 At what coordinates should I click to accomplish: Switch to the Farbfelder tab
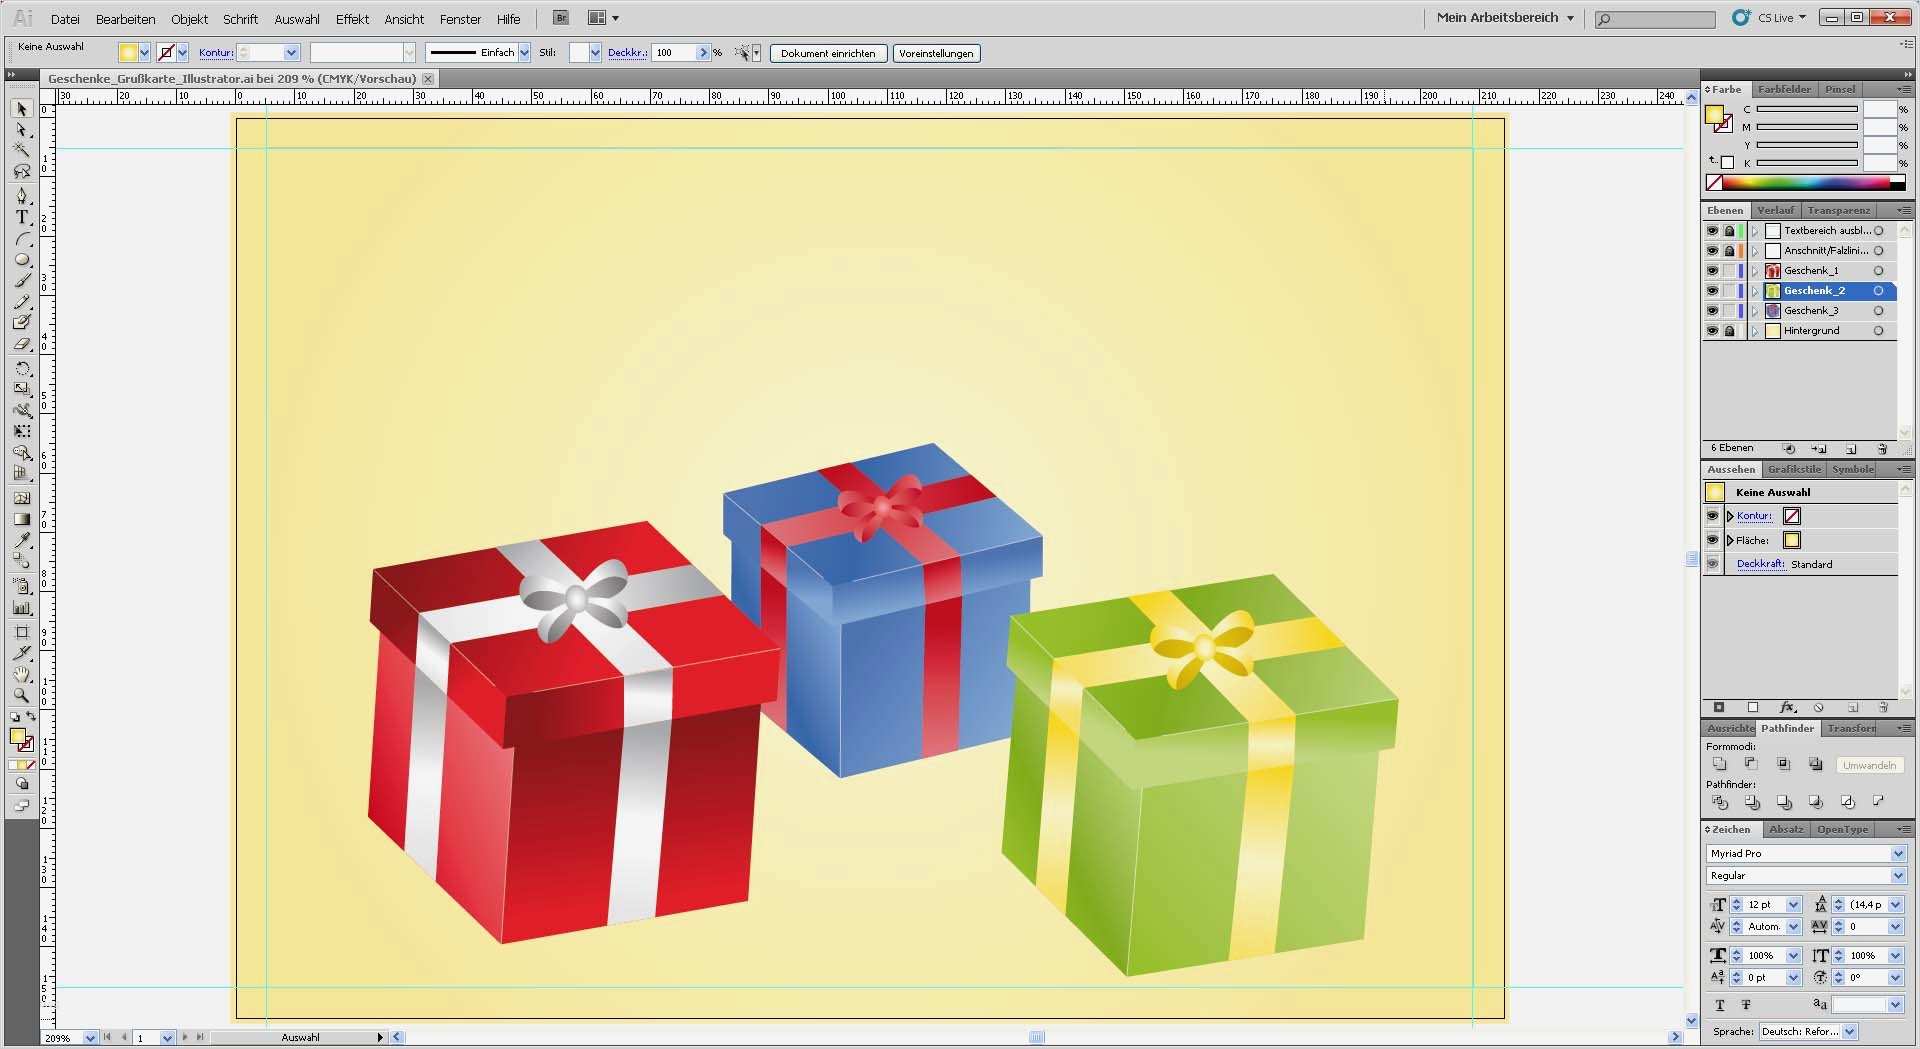pos(1784,89)
